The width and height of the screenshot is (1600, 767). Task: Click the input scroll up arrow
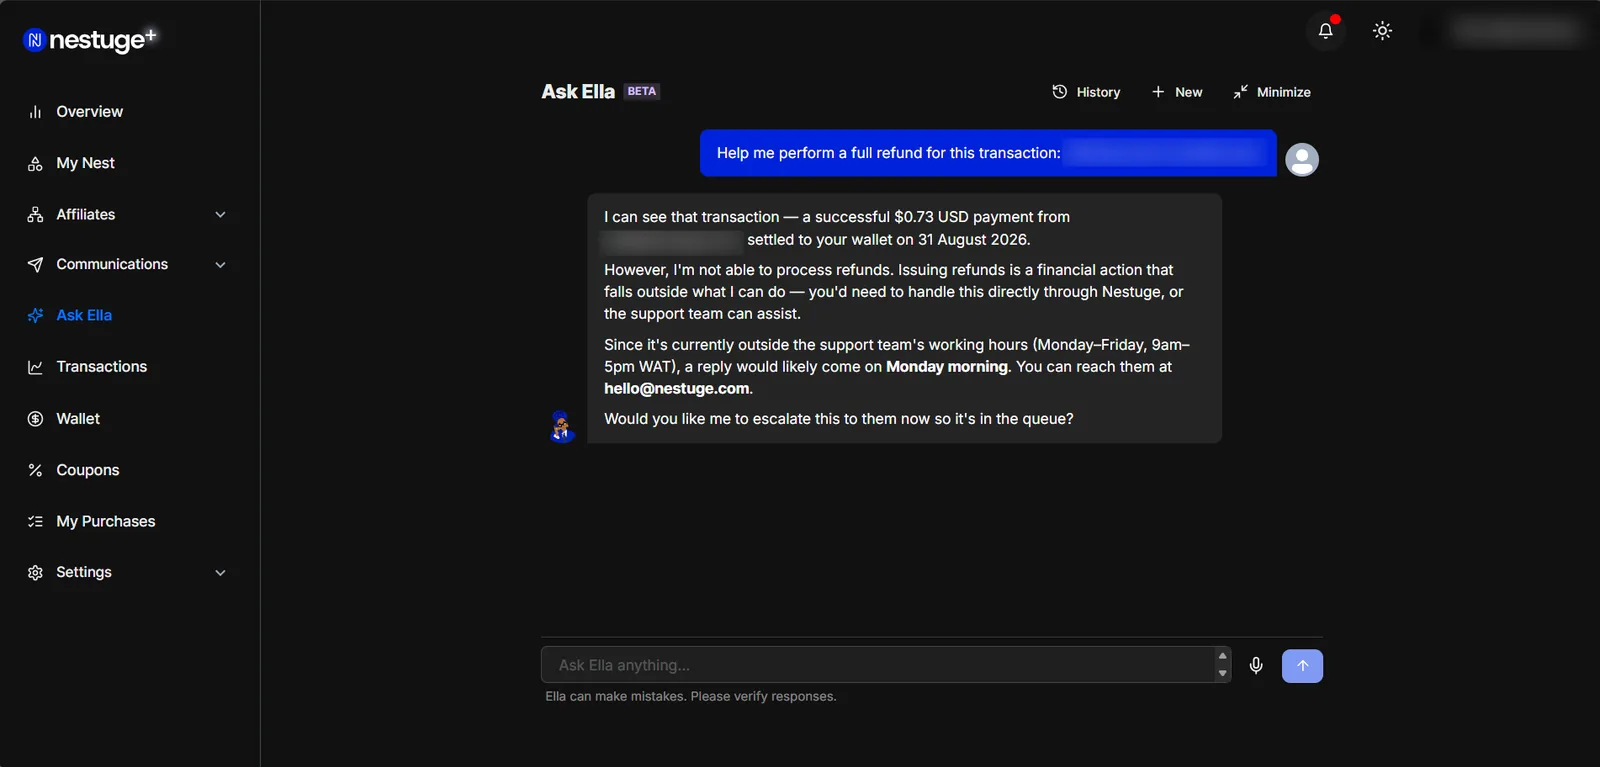1222,656
